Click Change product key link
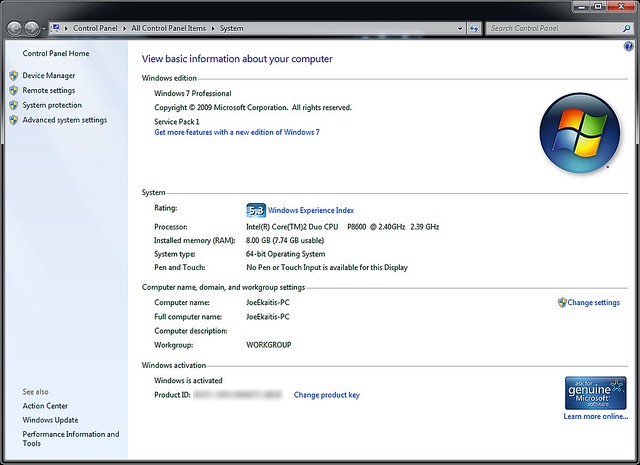 point(327,395)
